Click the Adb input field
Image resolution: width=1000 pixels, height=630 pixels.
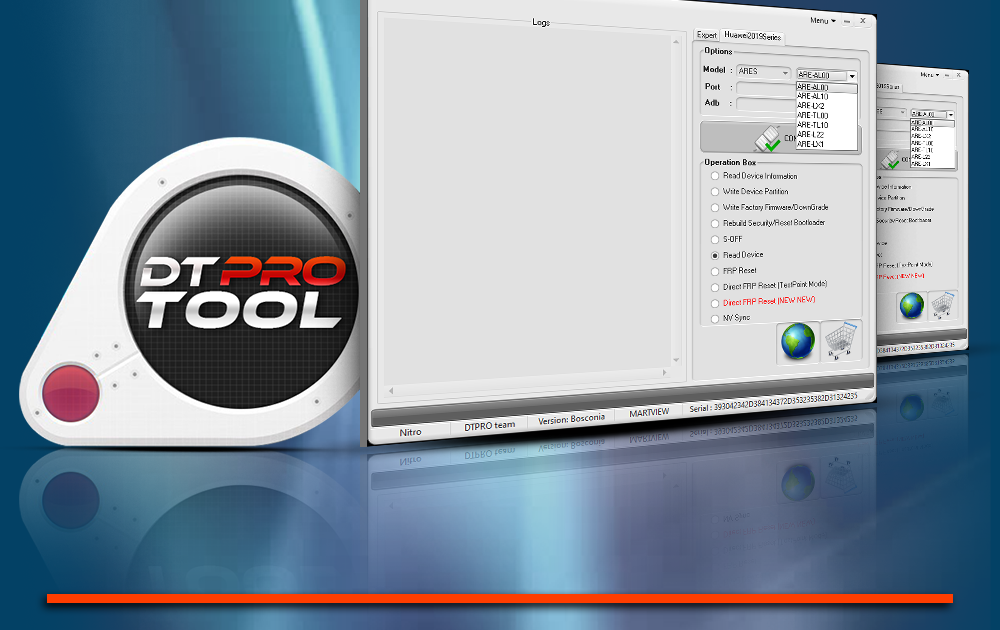click(x=766, y=104)
